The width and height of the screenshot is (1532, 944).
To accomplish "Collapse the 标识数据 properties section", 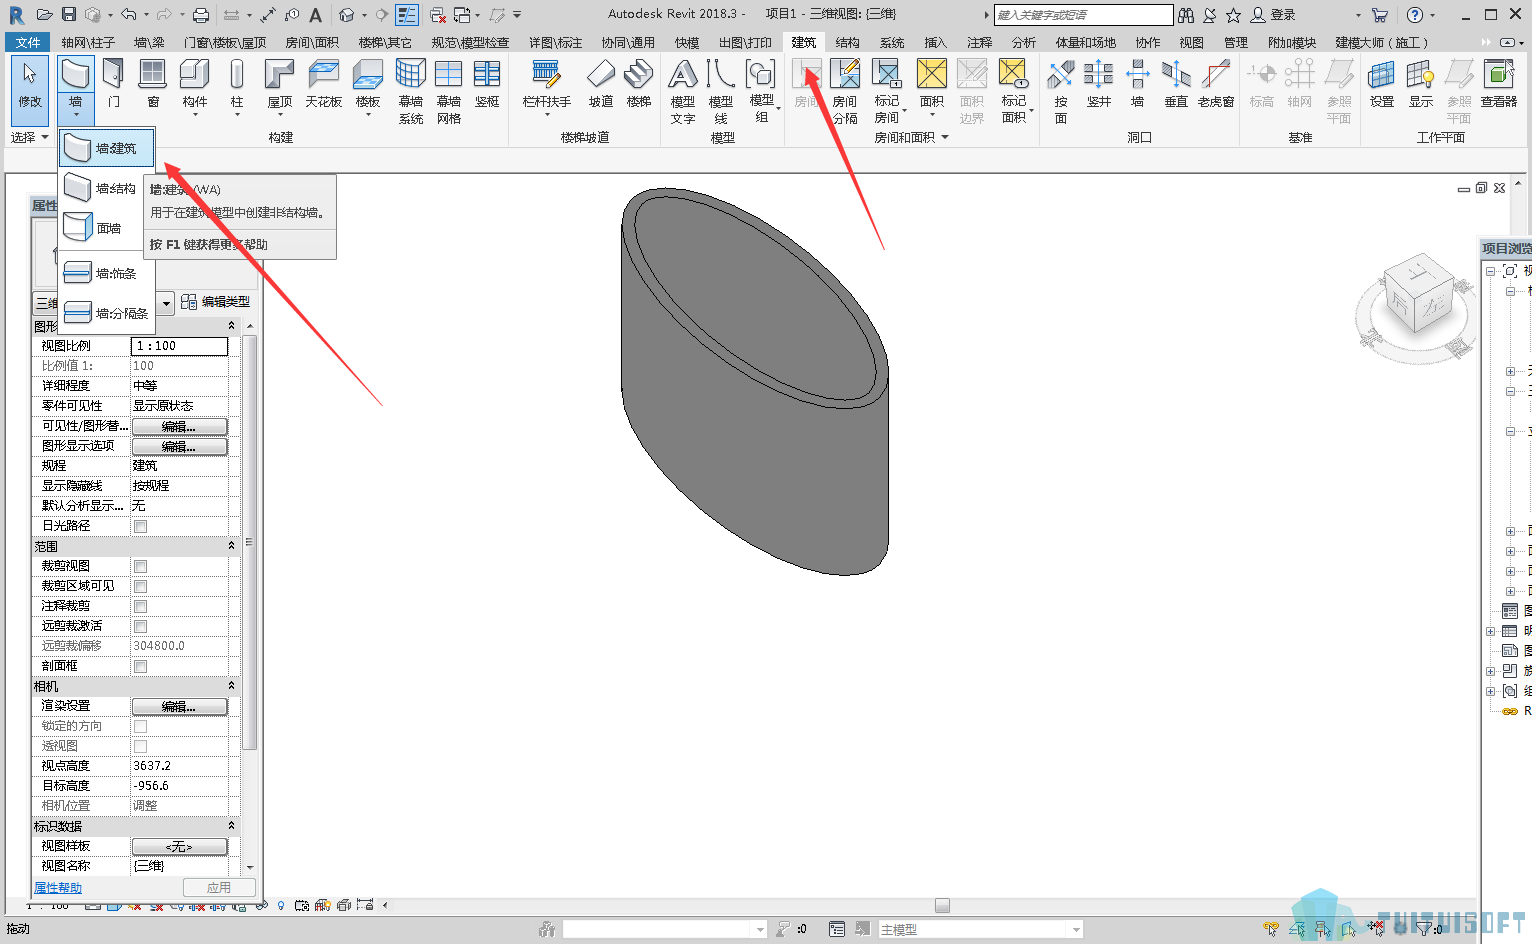I will click(x=232, y=826).
